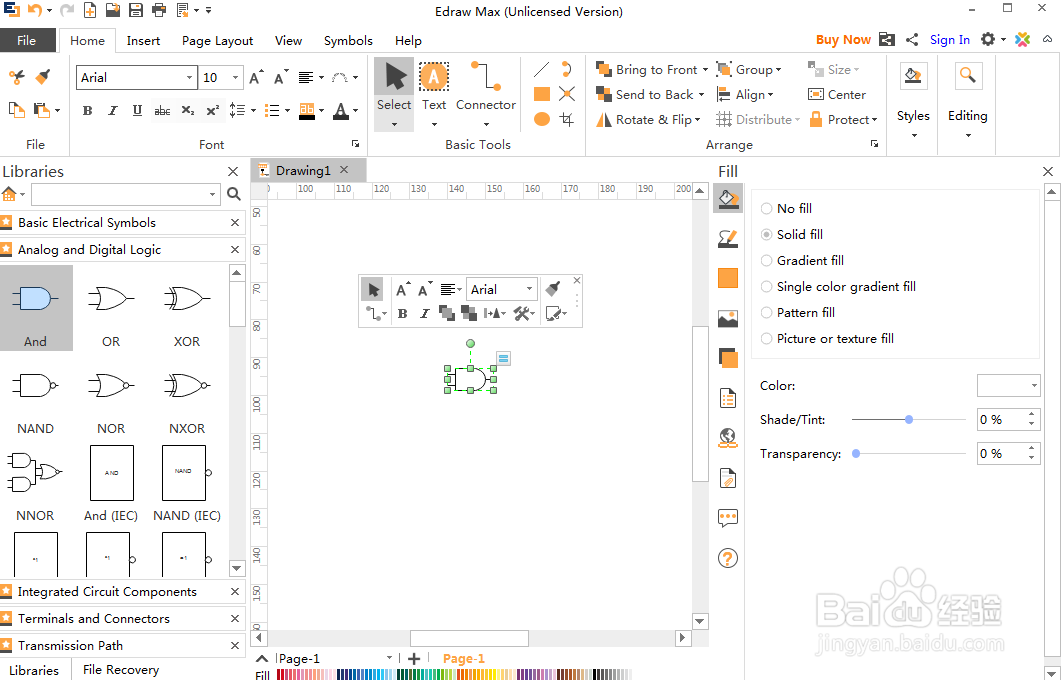This screenshot has width=1063, height=680.
Task: Pick the OR gate symbol
Action: coord(111,308)
